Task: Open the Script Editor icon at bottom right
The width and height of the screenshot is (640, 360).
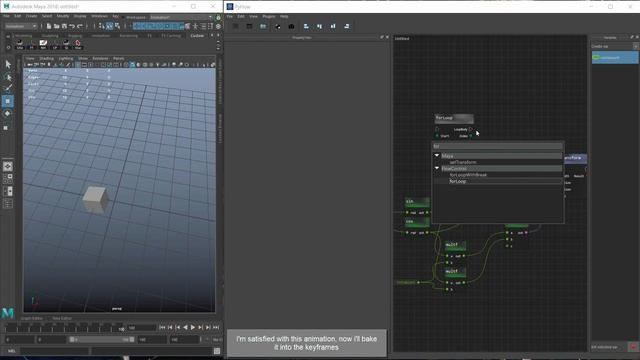Action: [x=217, y=351]
